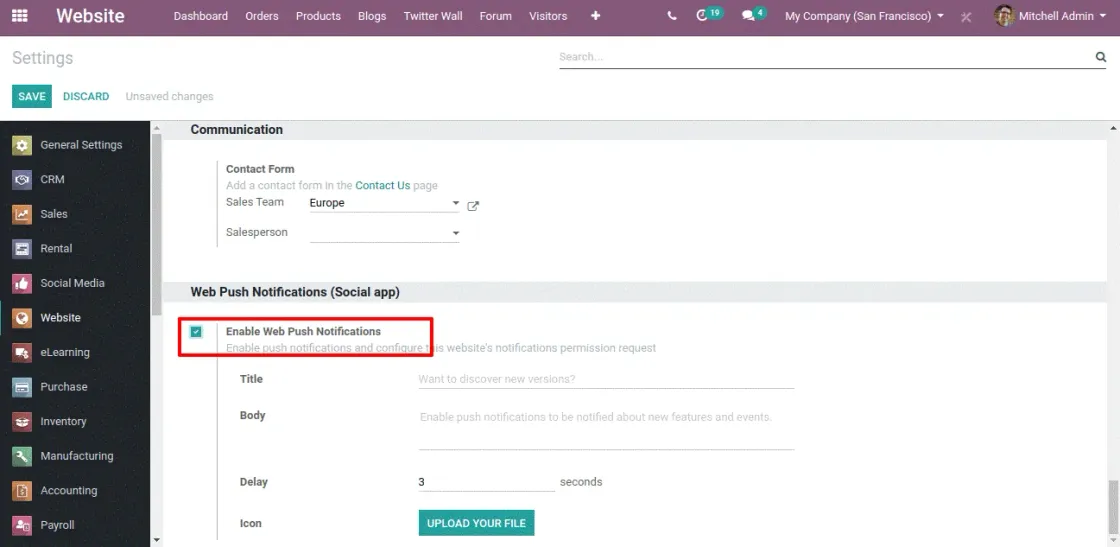Click the Website app title
The height and width of the screenshot is (547, 1120).
(x=90, y=16)
